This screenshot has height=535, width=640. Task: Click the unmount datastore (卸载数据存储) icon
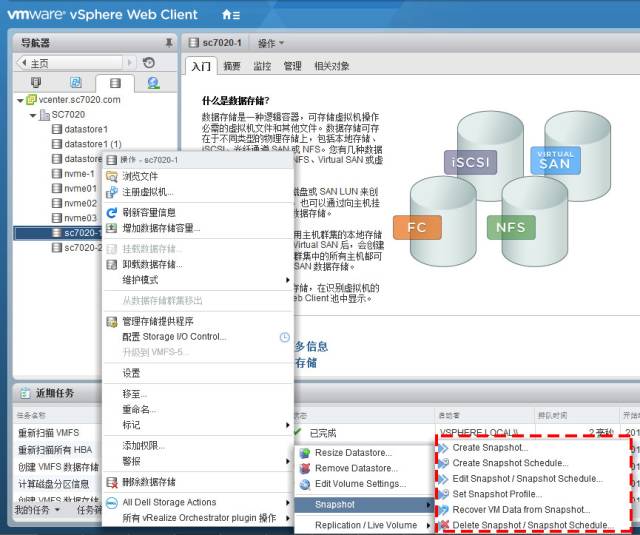(111, 264)
